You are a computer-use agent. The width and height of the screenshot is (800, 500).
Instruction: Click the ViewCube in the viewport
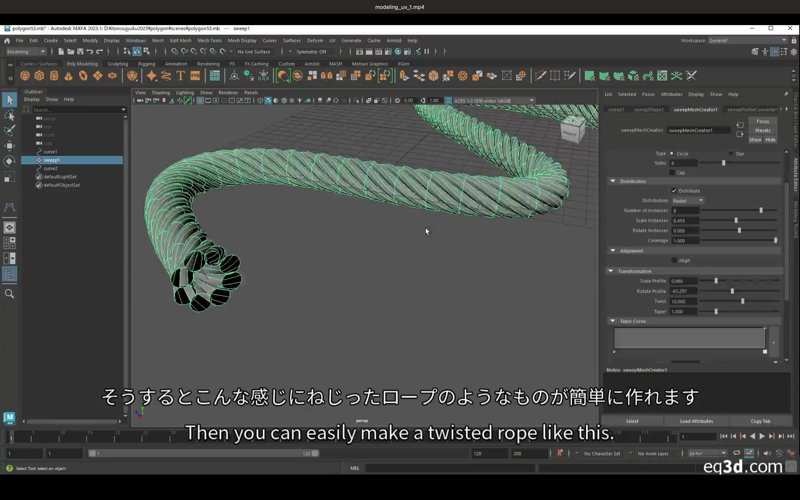[572, 128]
